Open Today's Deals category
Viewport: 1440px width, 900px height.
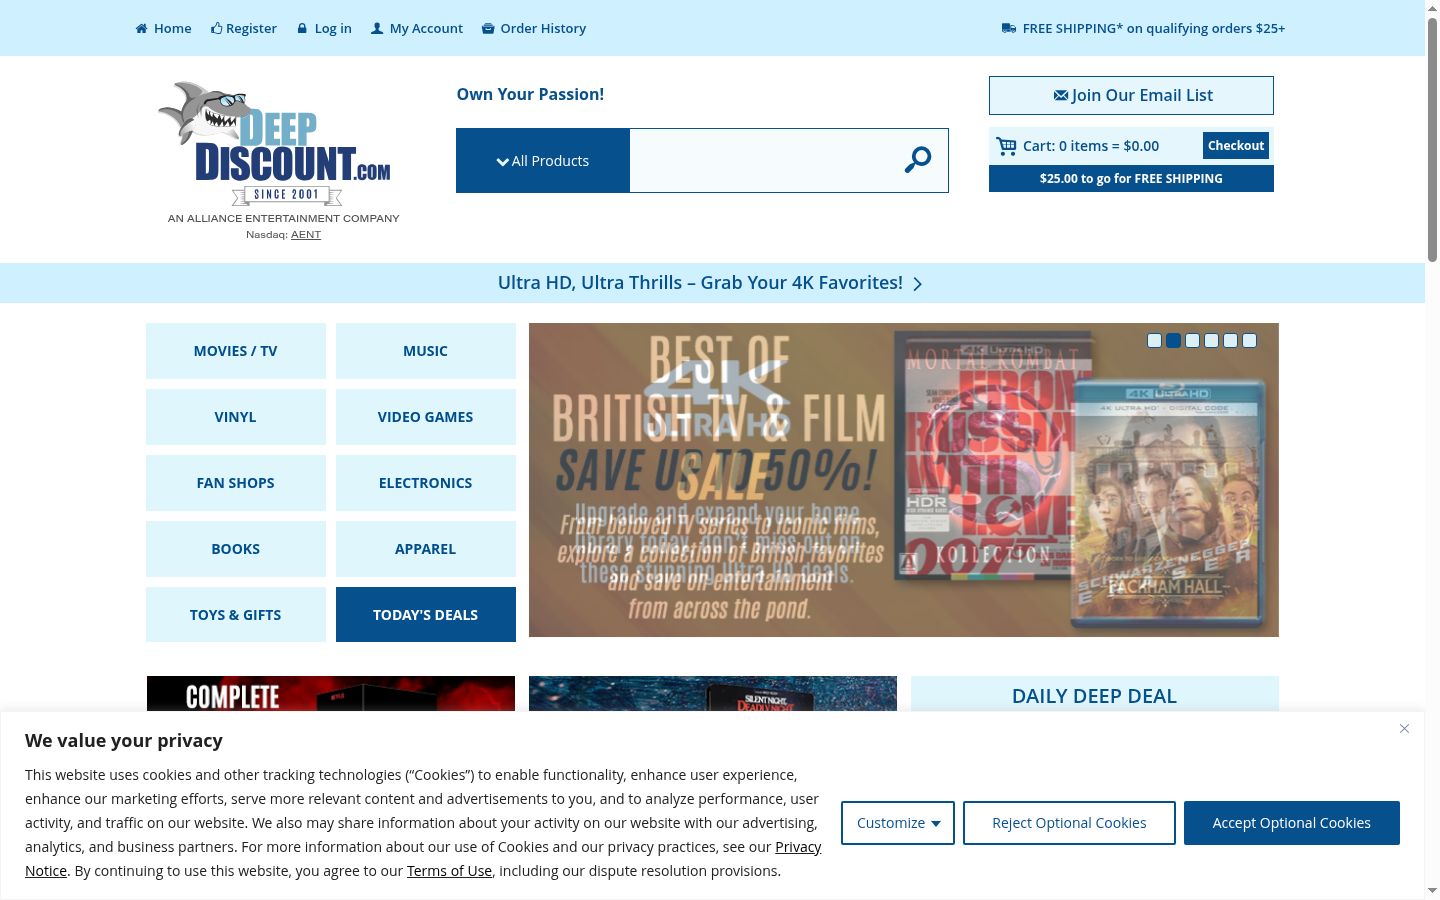pos(426,615)
